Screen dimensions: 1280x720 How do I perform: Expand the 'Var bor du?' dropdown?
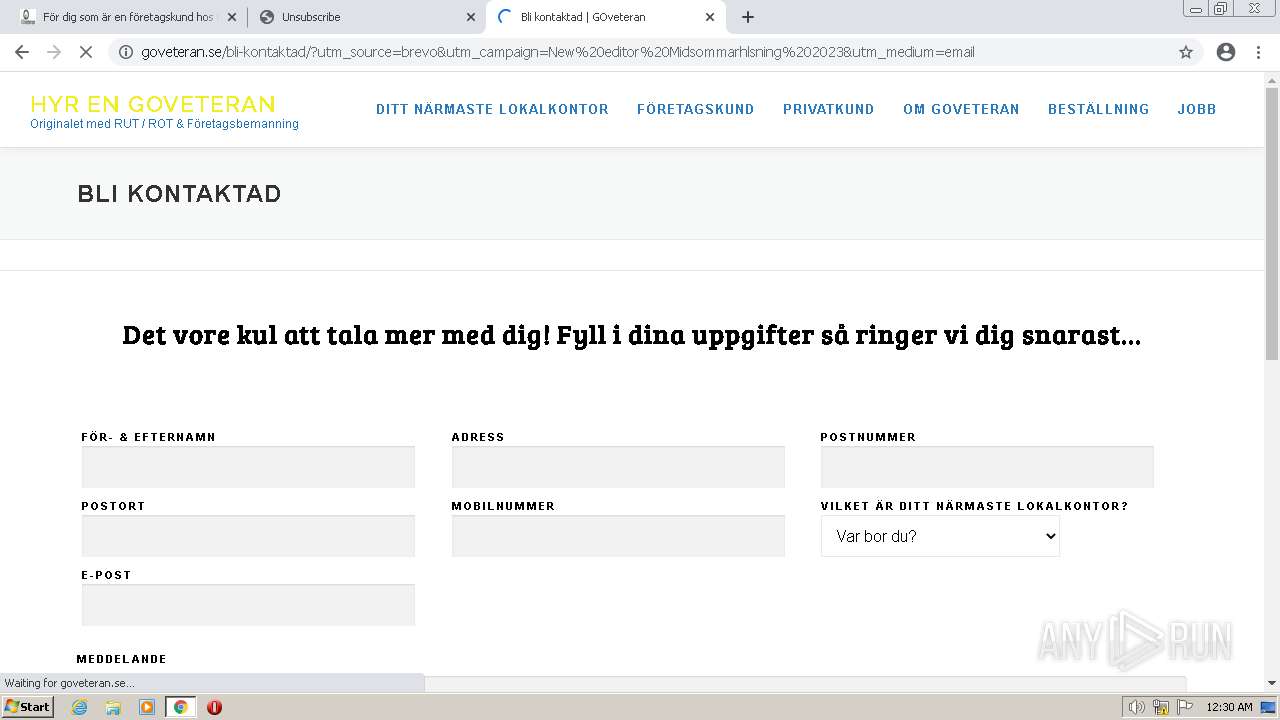(x=940, y=536)
